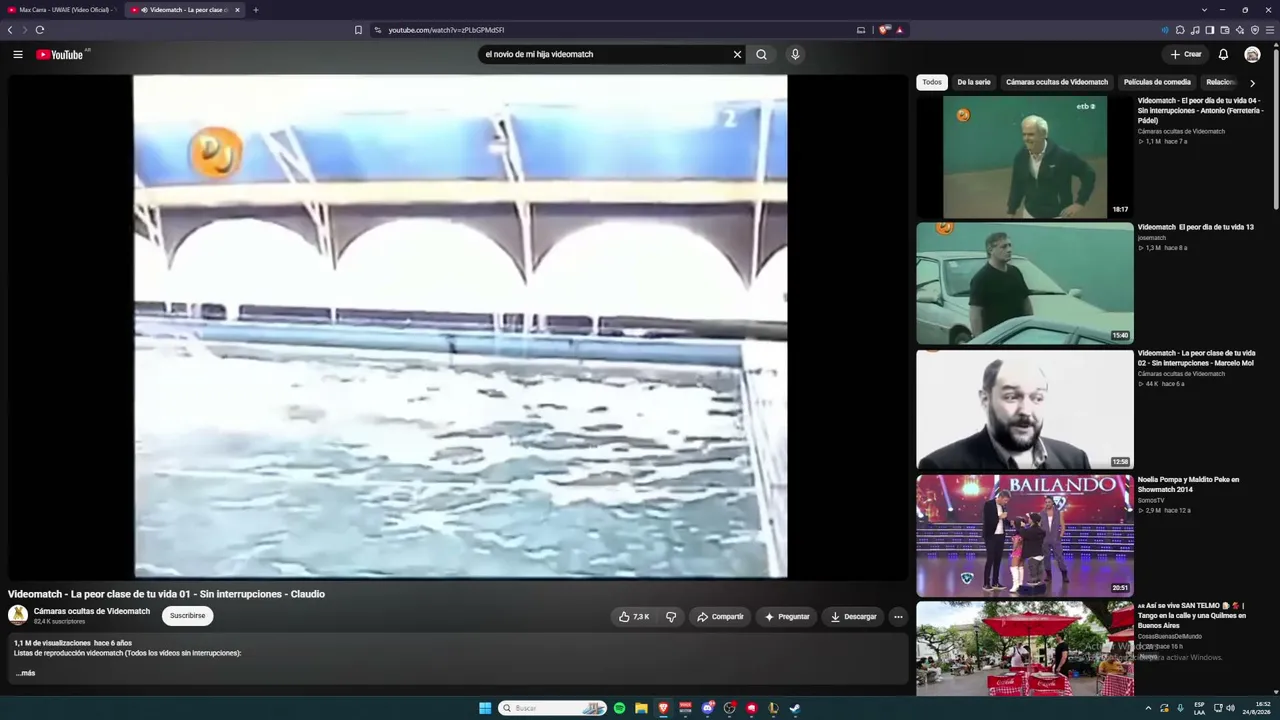Open the media control music note icon
The height and width of the screenshot is (720, 1280).
1195,30
